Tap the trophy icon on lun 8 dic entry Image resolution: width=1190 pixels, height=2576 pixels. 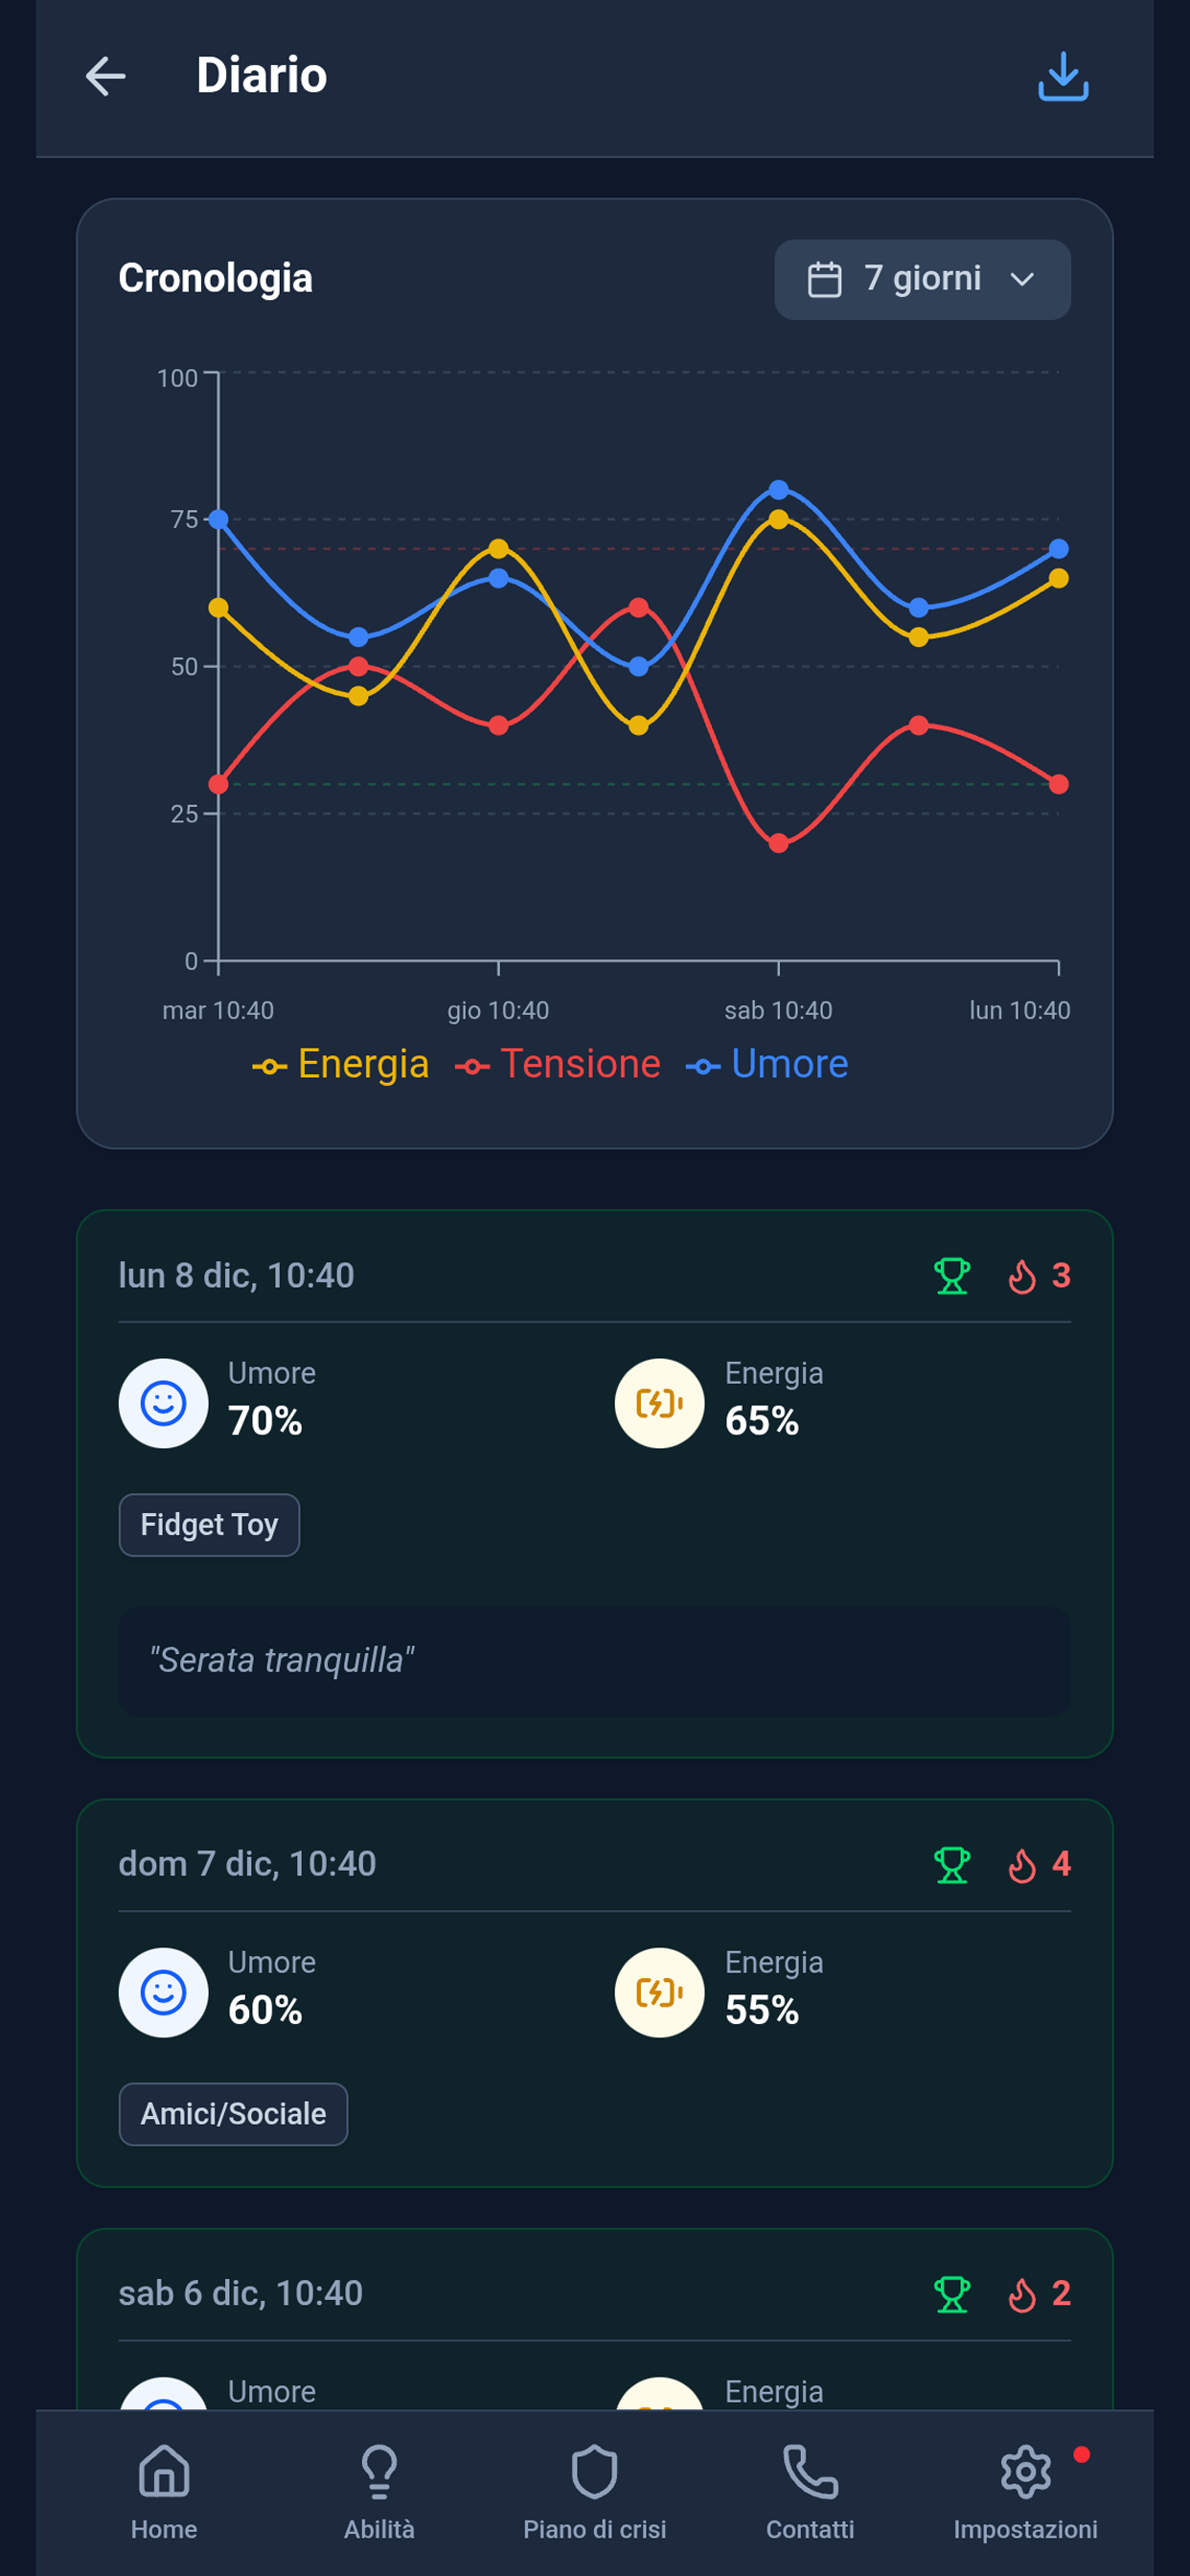pos(951,1275)
